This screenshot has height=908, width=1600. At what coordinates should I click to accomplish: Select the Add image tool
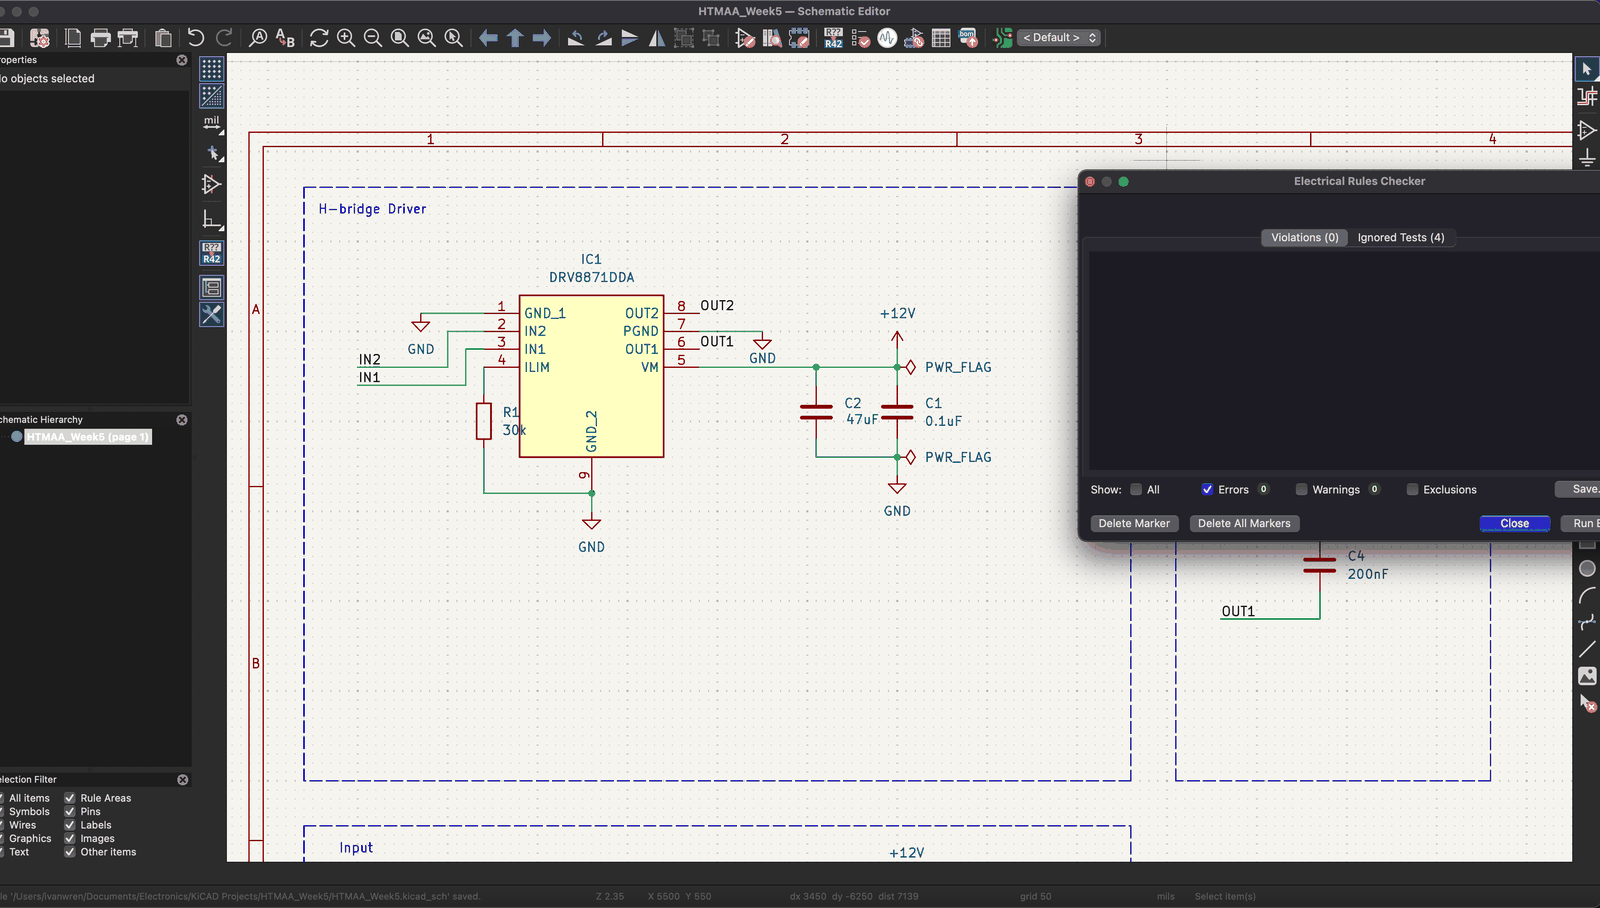[1587, 676]
